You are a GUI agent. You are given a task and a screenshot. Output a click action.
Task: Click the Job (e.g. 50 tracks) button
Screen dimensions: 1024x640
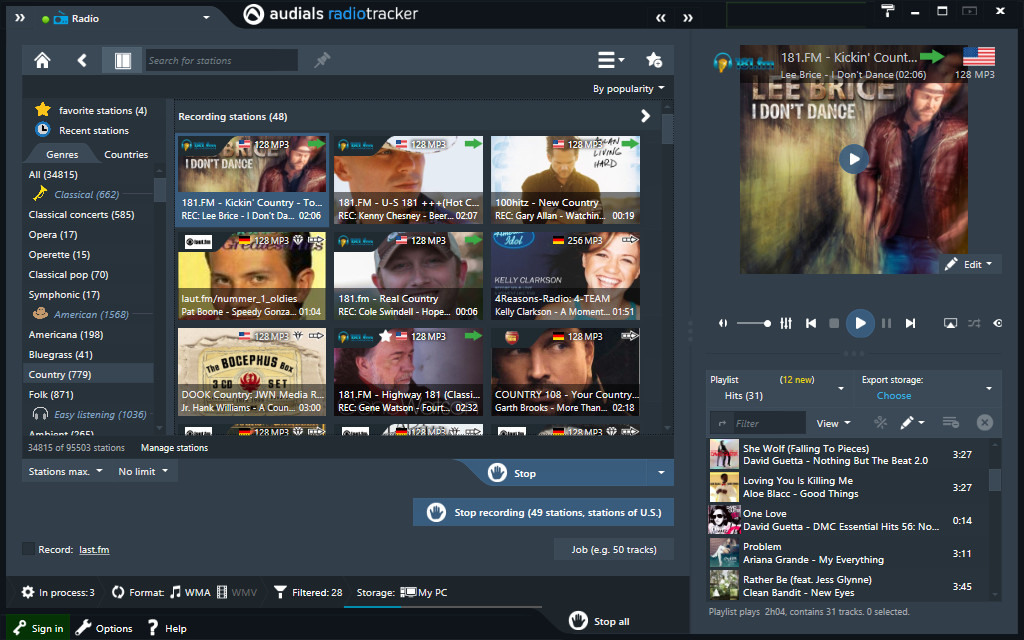(614, 549)
